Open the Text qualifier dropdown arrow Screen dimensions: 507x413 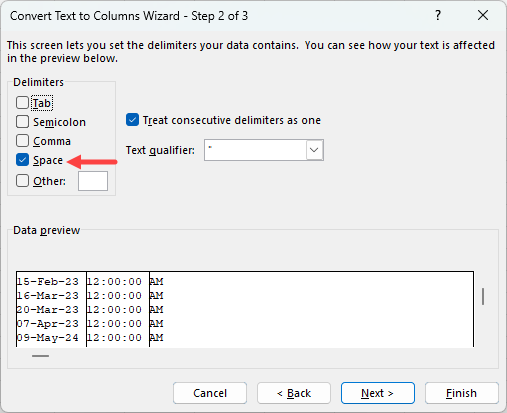[x=314, y=150]
